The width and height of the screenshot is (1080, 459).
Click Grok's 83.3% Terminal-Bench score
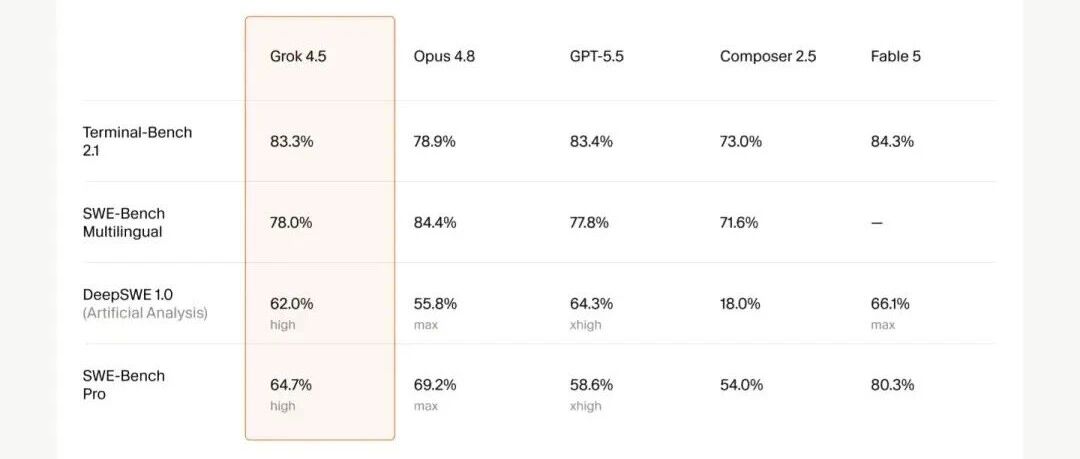(291, 142)
